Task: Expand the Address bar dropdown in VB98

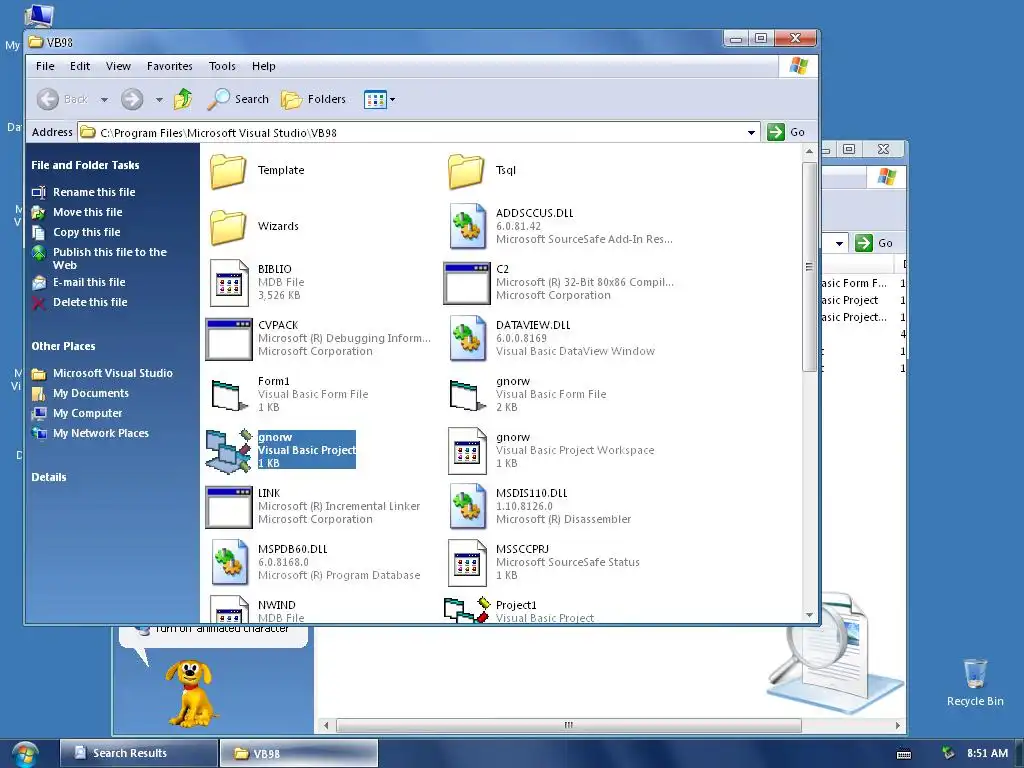Action: pyautogui.click(x=752, y=133)
